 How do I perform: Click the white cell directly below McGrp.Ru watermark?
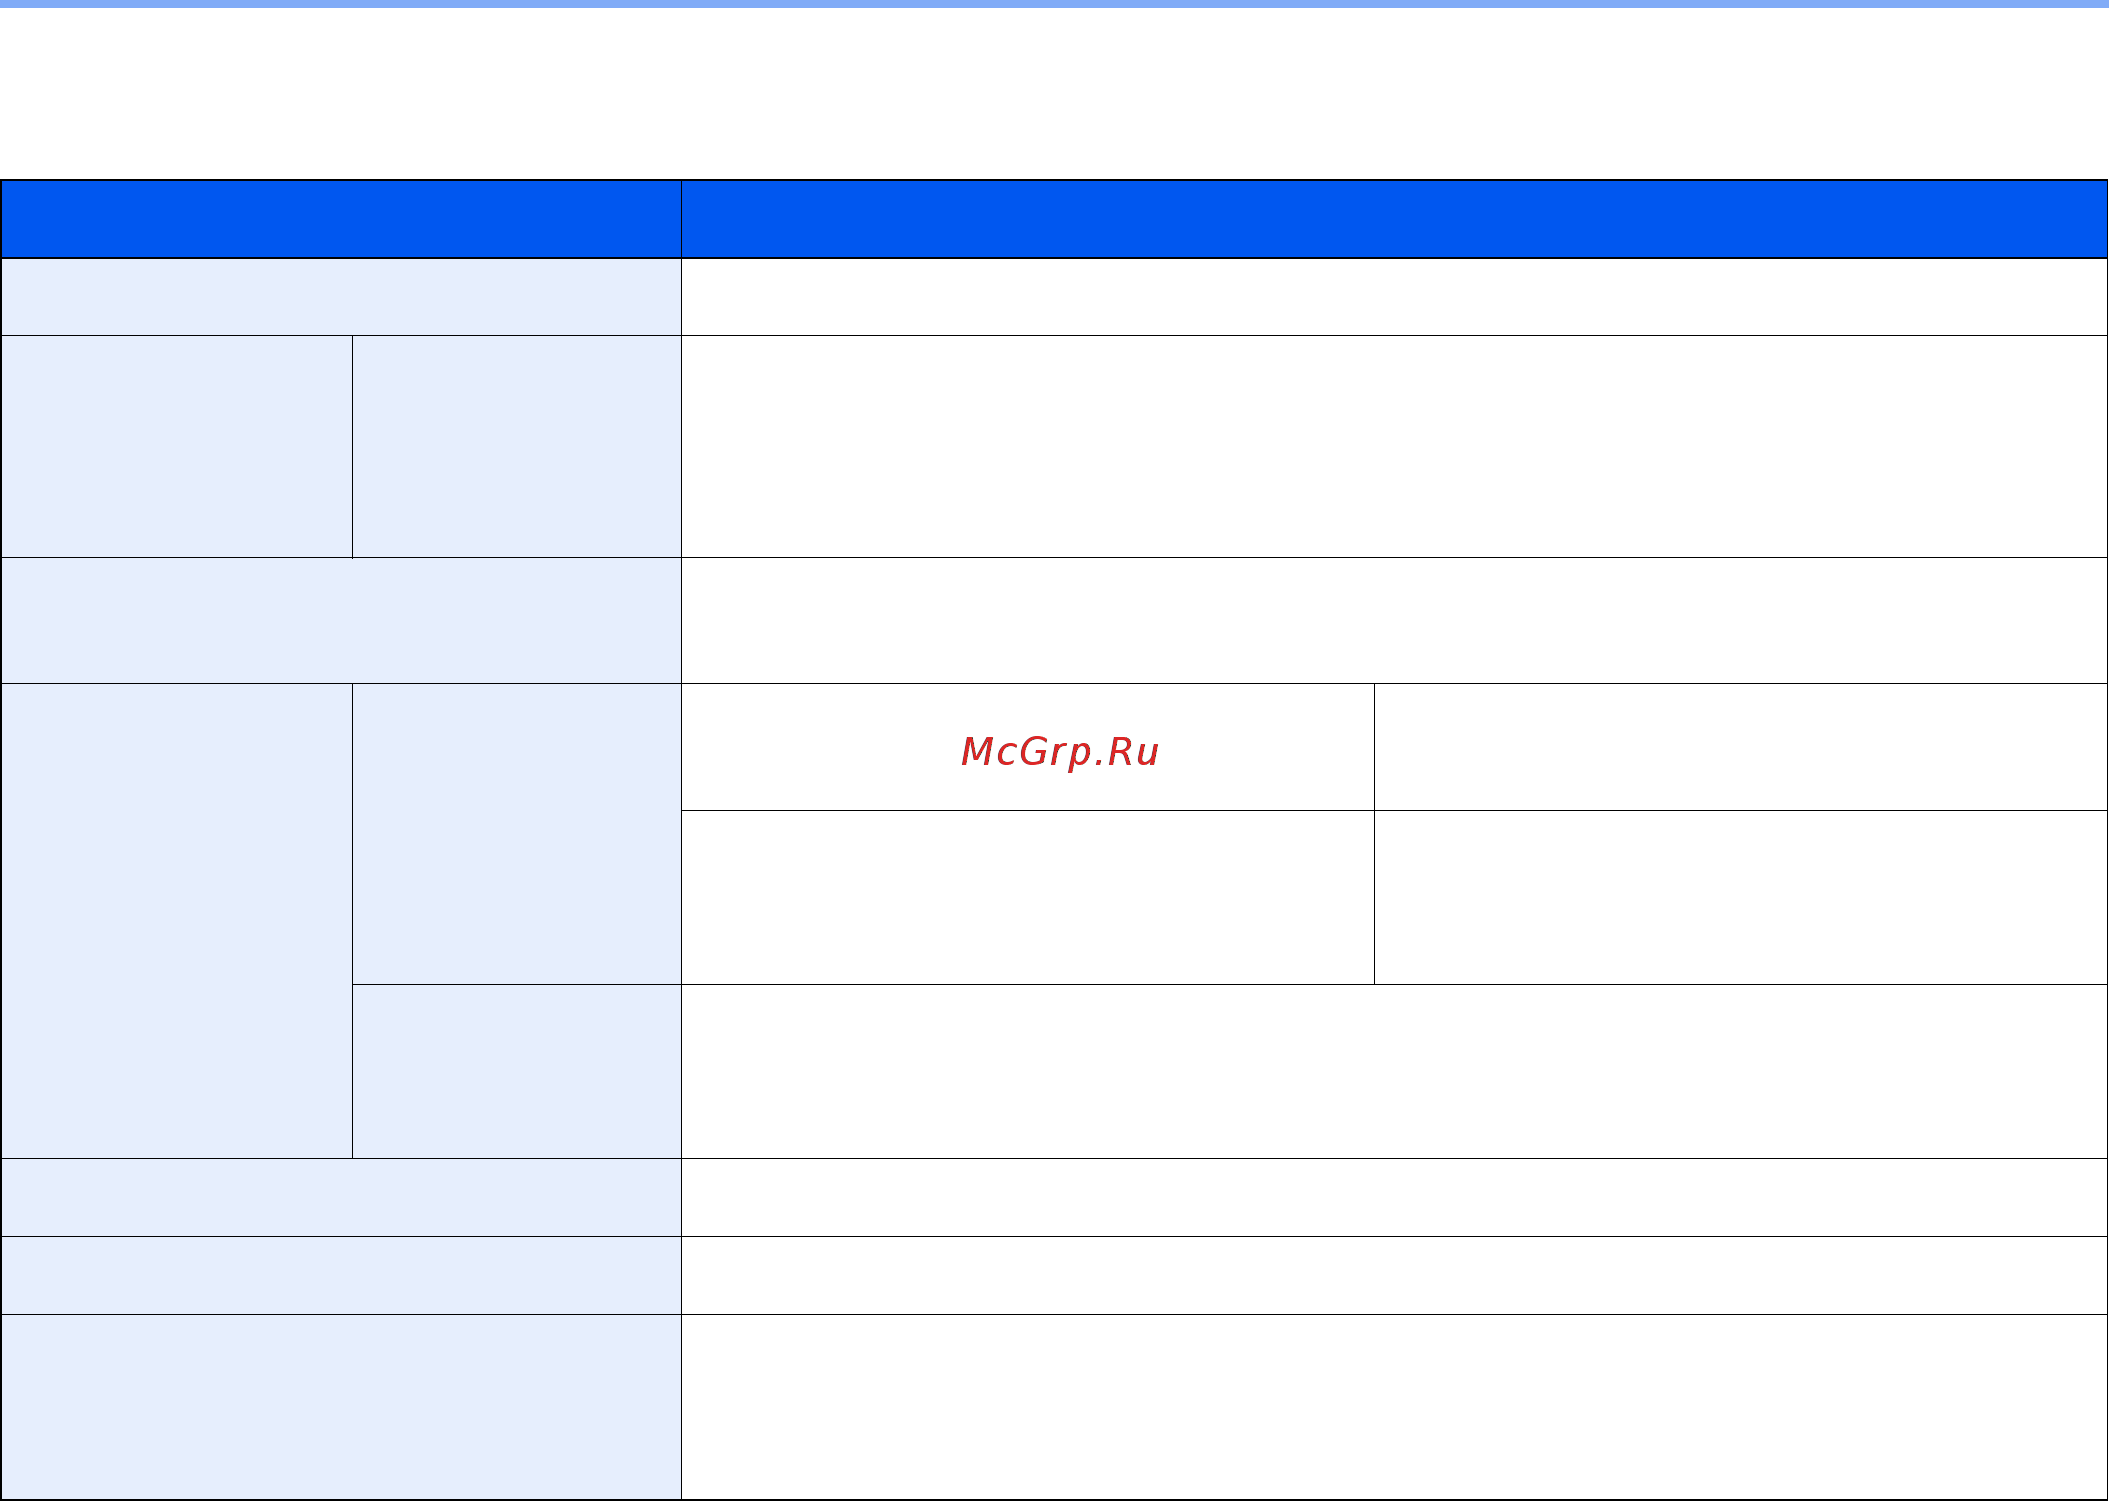coord(1028,898)
